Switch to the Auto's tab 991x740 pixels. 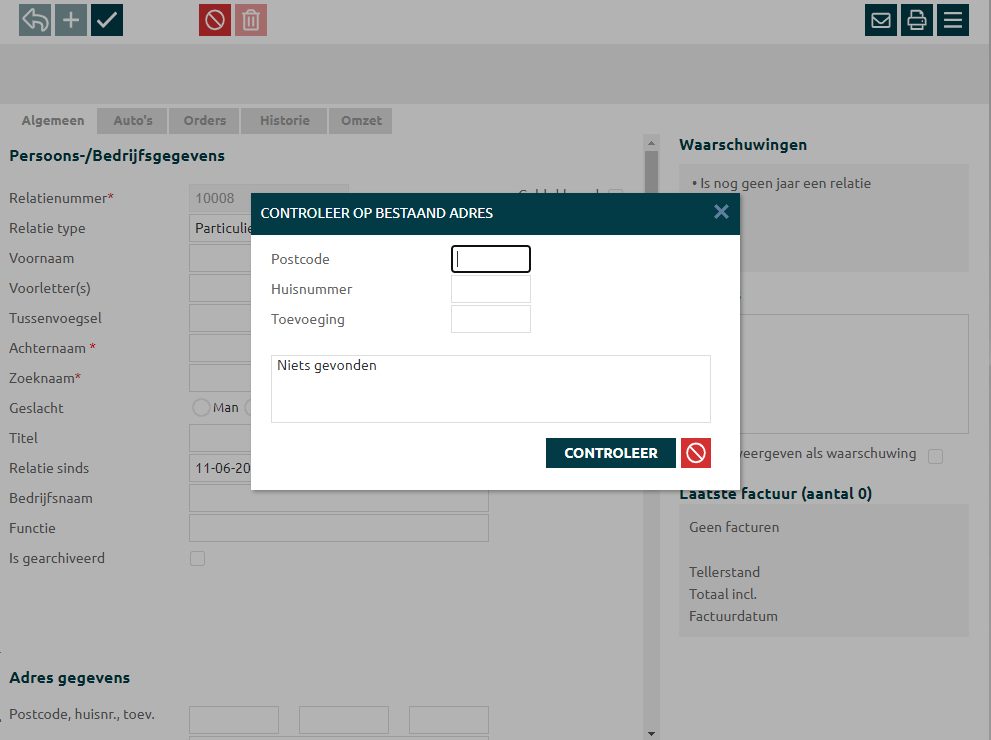pyautogui.click(x=133, y=121)
